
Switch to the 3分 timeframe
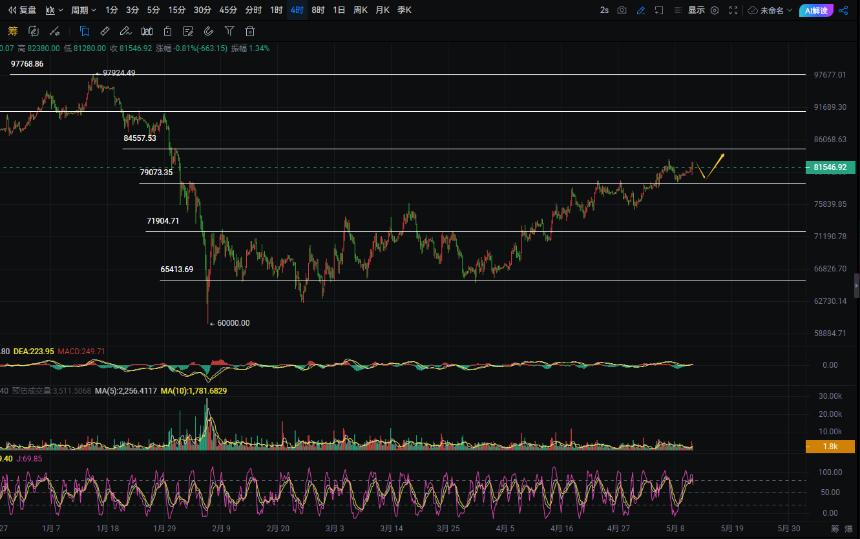132,10
